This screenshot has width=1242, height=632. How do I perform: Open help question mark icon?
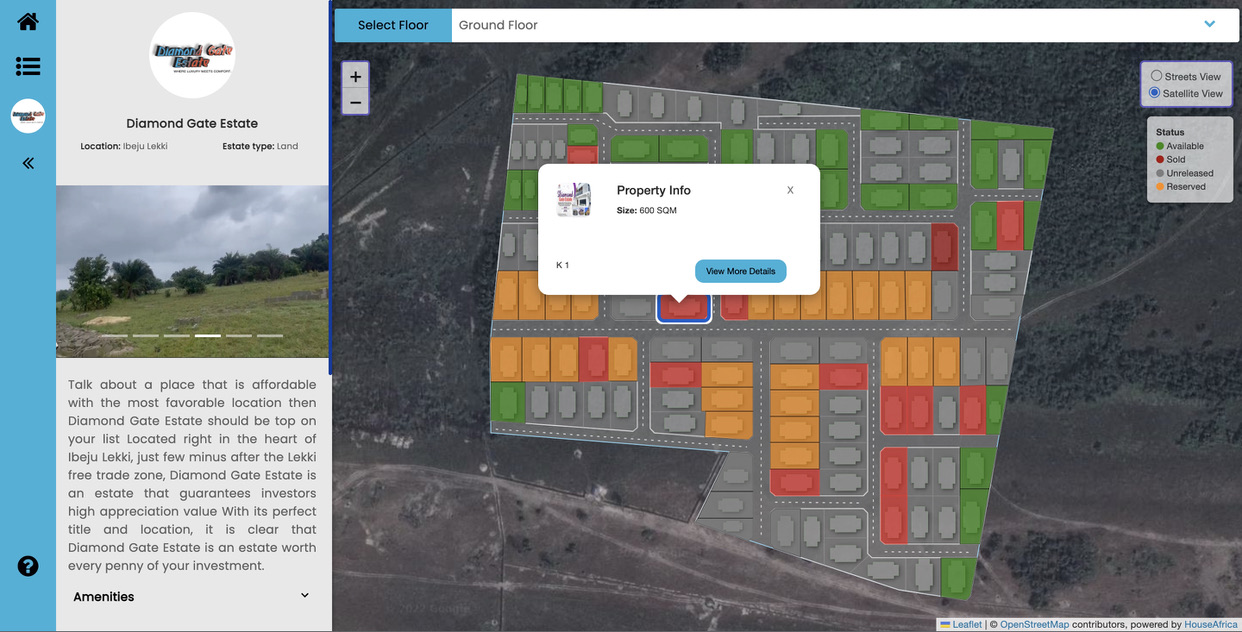(28, 566)
